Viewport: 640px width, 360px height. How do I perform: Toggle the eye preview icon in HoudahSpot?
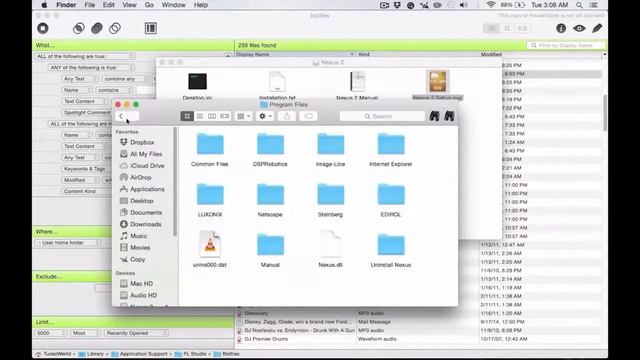tap(579, 28)
